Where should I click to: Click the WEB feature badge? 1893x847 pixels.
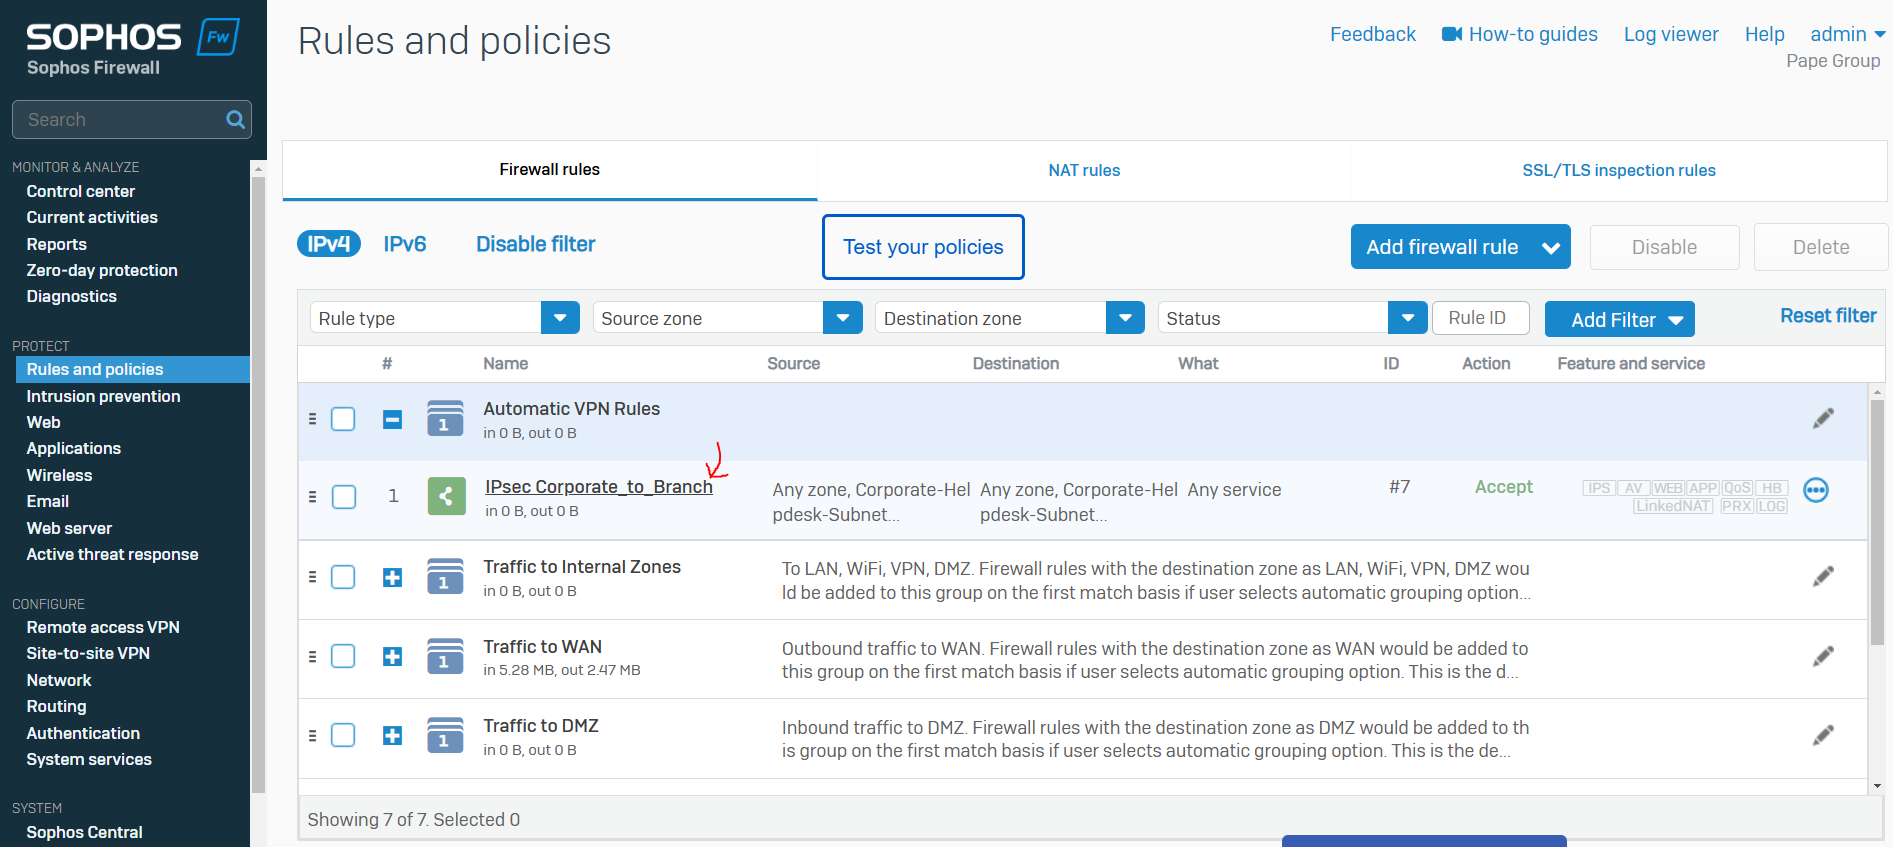pos(1667,488)
